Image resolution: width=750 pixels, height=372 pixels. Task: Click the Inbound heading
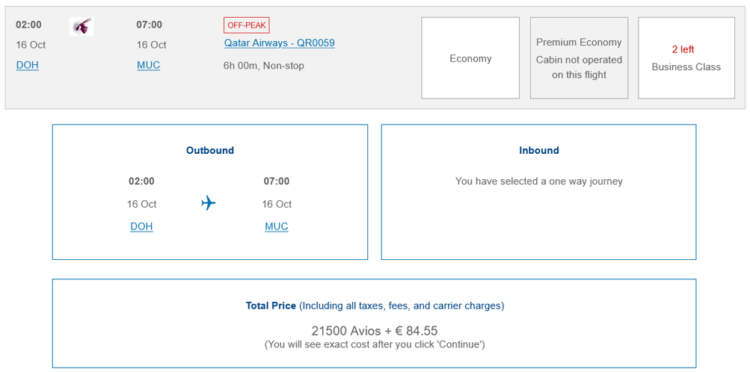539,150
